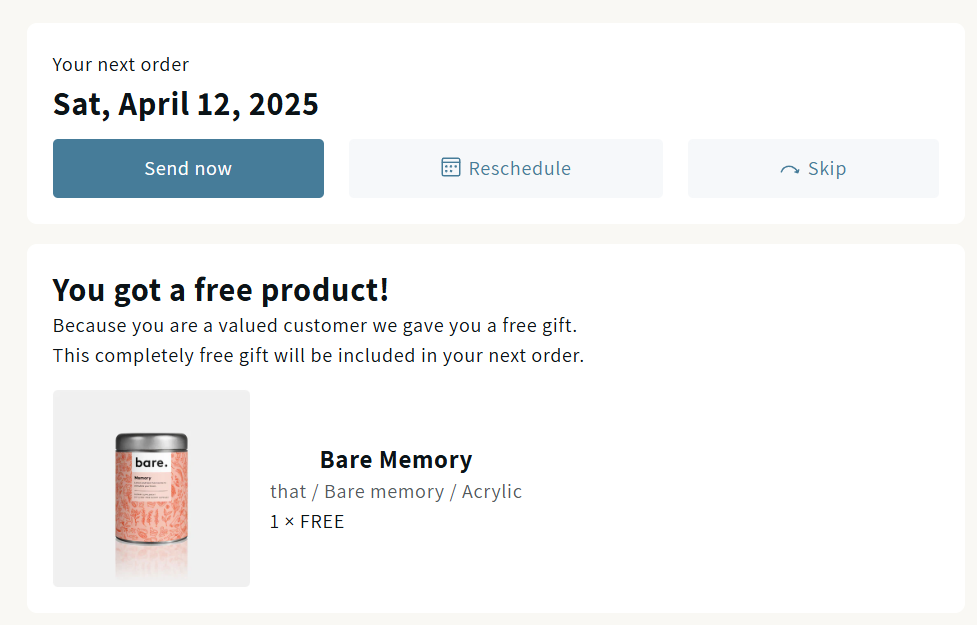Select the Bare Memory product title
This screenshot has height=625, width=977.
pos(396,460)
